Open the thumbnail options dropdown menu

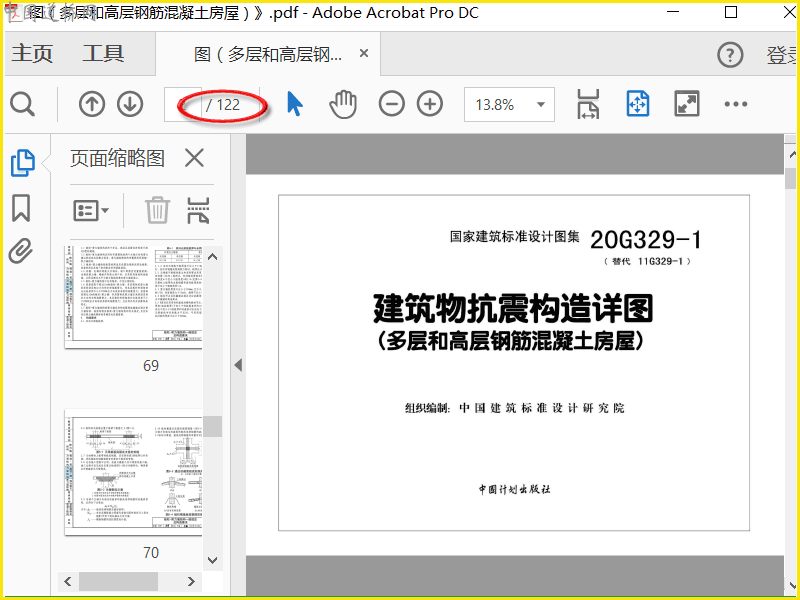point(91,210)
